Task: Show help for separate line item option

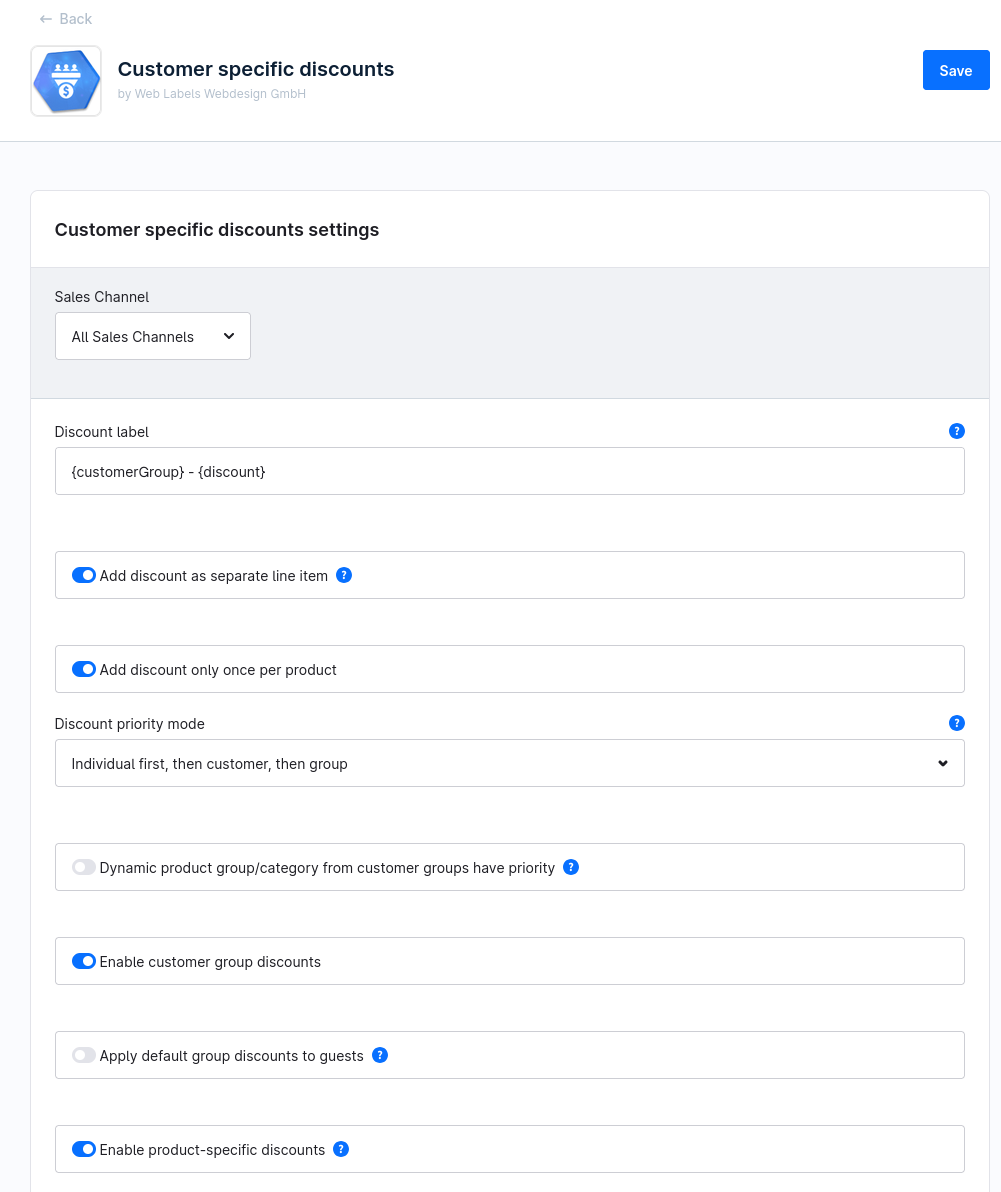Action: [x=344, y=575]
